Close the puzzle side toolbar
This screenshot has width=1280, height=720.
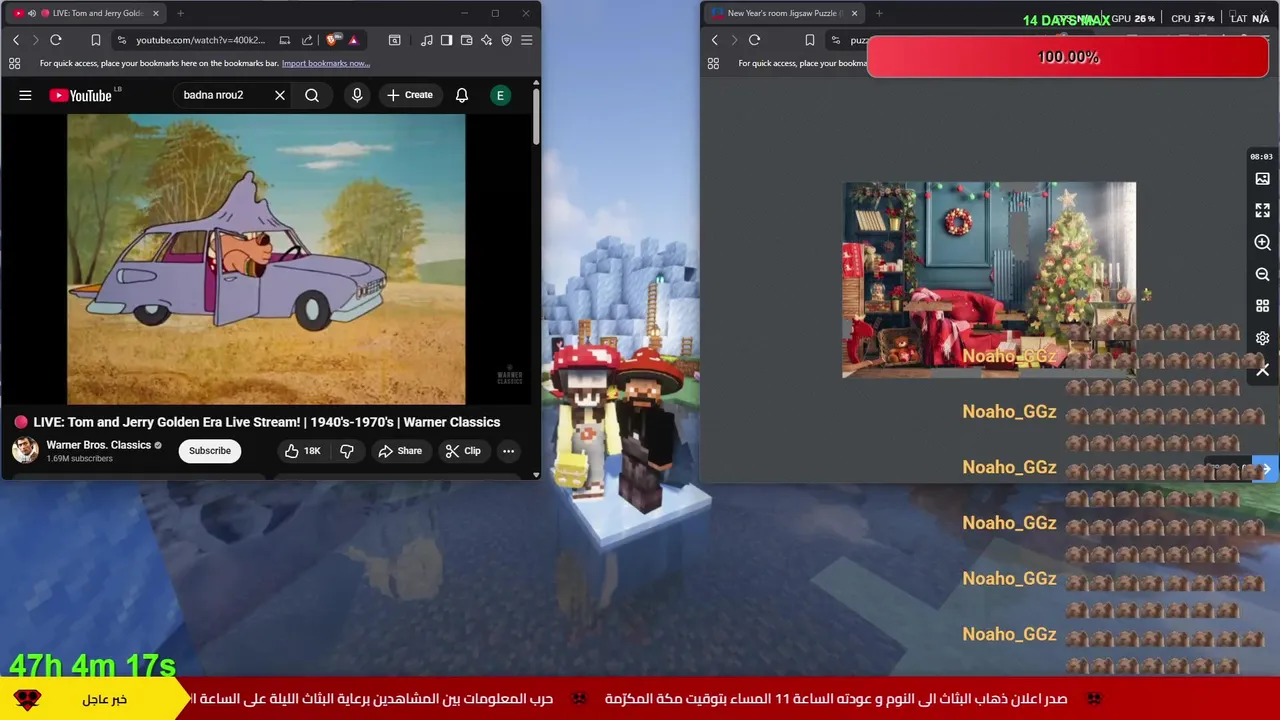[1263, 370]
